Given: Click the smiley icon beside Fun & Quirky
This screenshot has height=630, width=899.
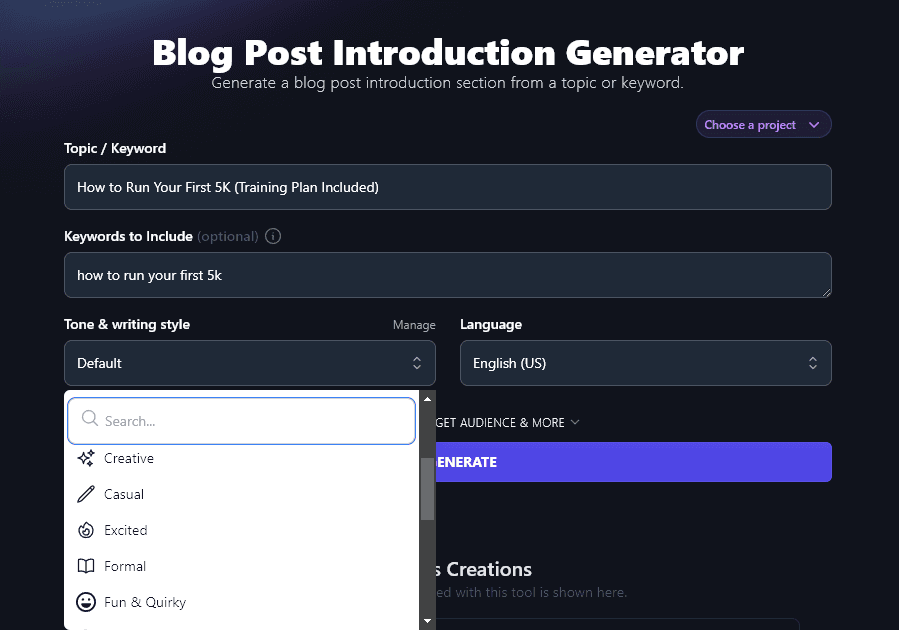Looking at the screenshot, I should point(86,602).
